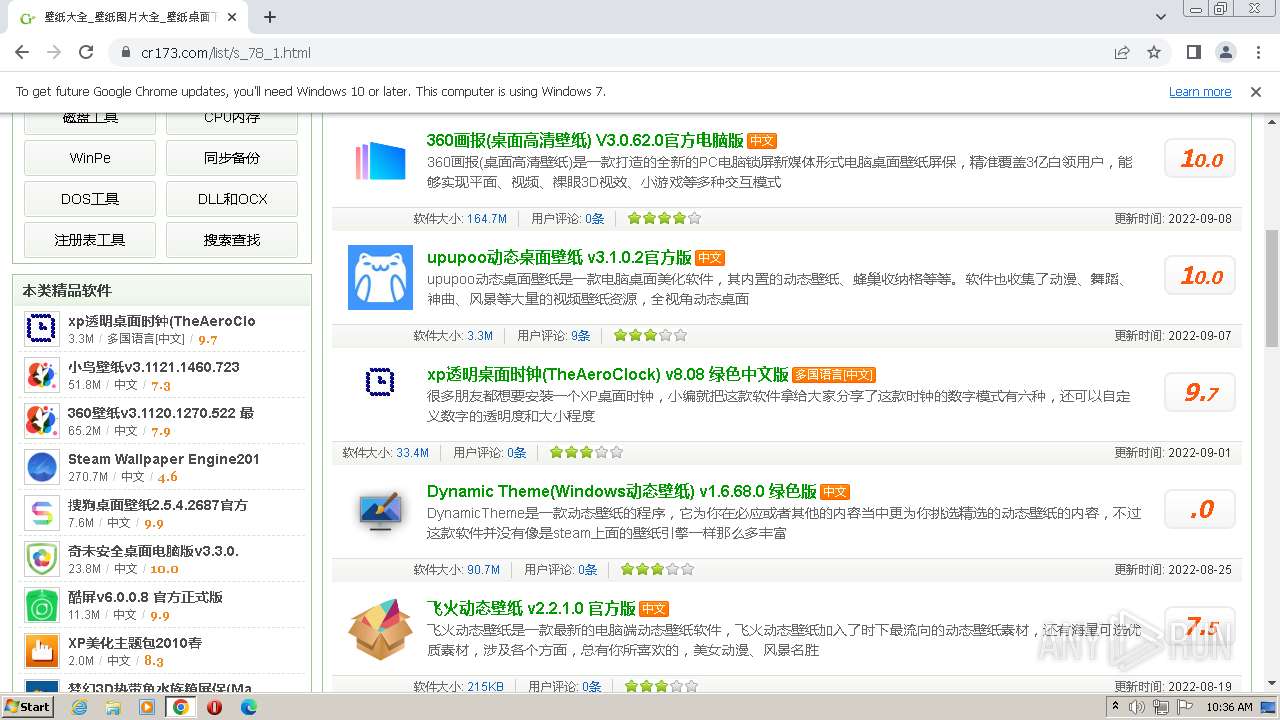Open xp透明桌面时钟 v8.08 绿色中文版 link
The image size is (1280, 720).
(x=608, y=375)
